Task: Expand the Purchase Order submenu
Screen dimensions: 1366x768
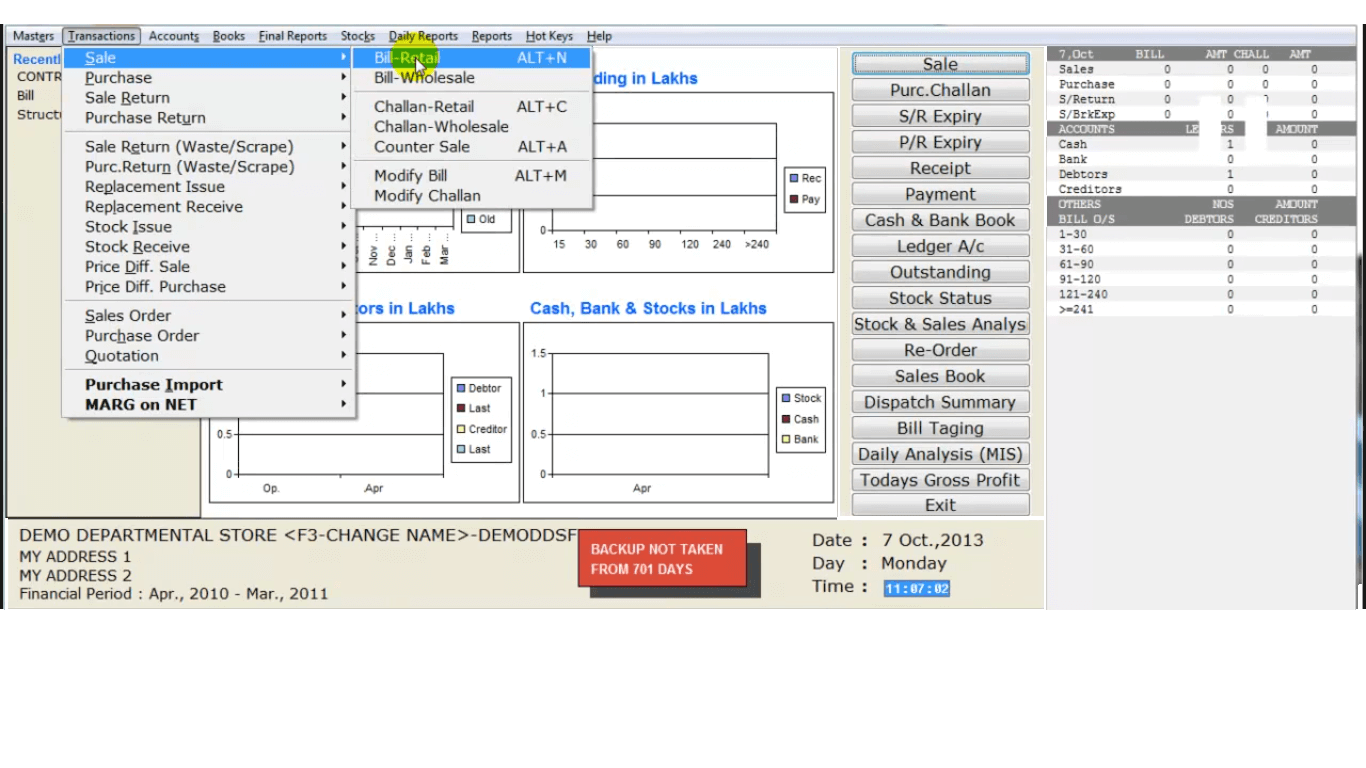Action: click(x=209, y=336)
